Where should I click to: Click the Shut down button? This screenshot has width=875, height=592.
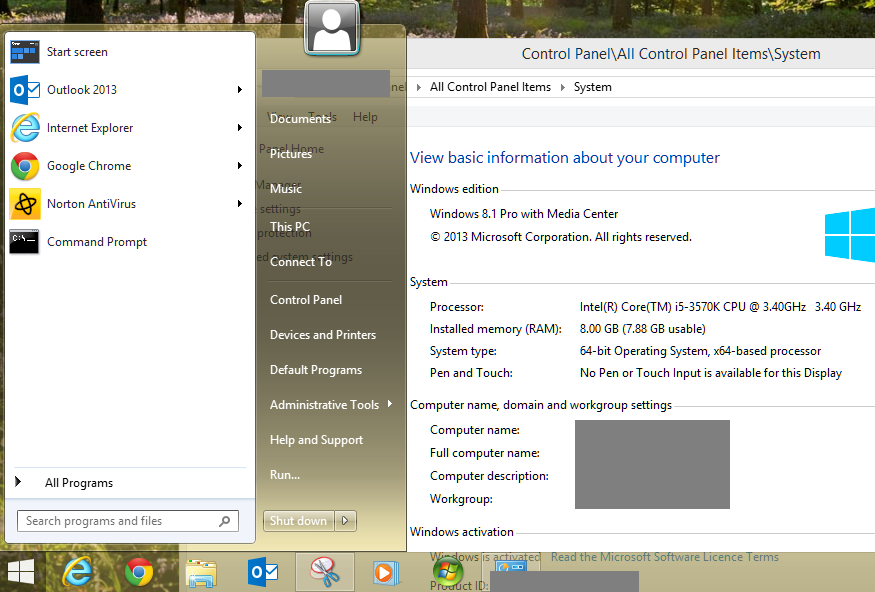click(x=299, y=521)
